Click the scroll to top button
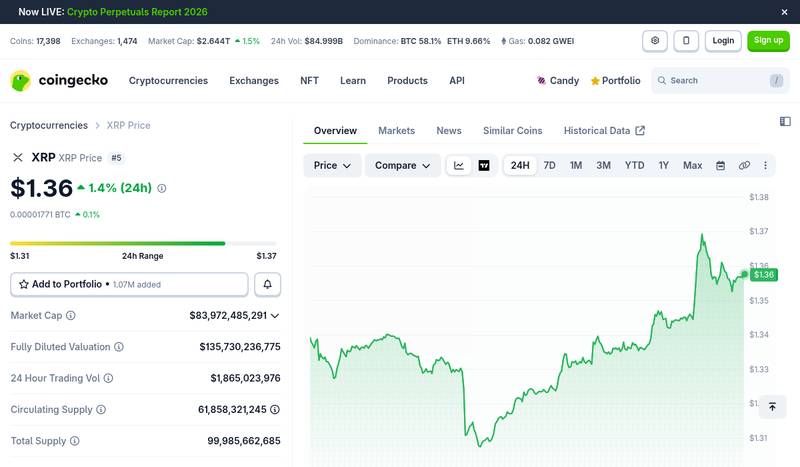Viewport: 800px width, 467px height. [x=772, y=407]
